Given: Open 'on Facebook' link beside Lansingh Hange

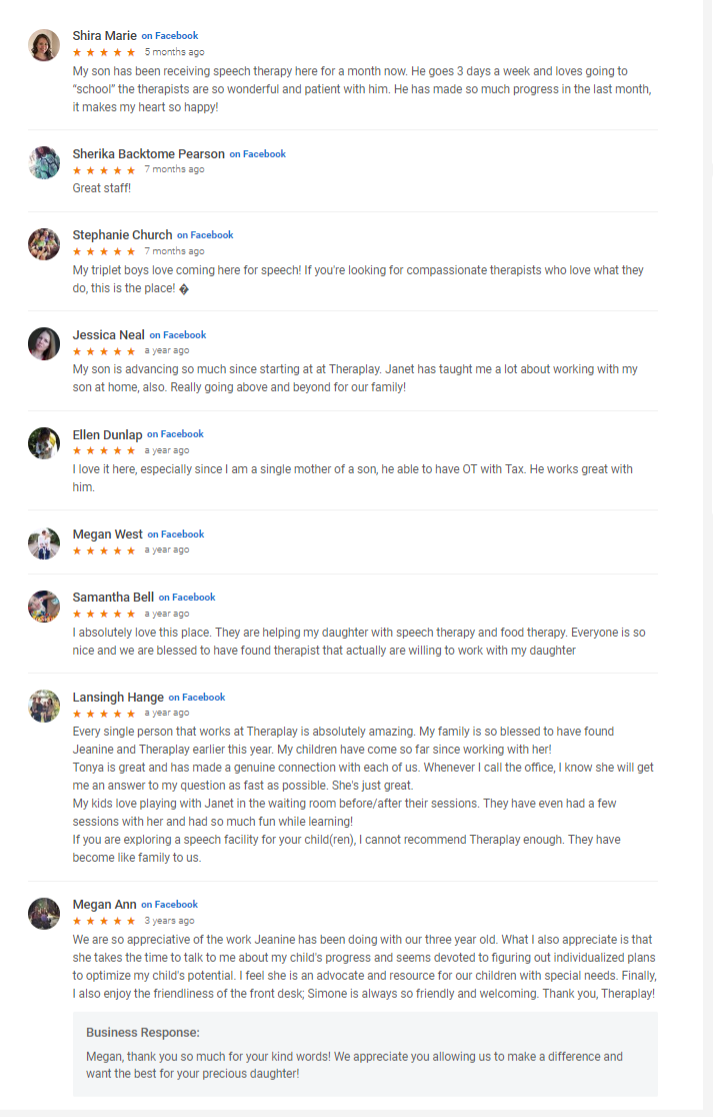Looking at the screenshot, I should pos(197,697).
